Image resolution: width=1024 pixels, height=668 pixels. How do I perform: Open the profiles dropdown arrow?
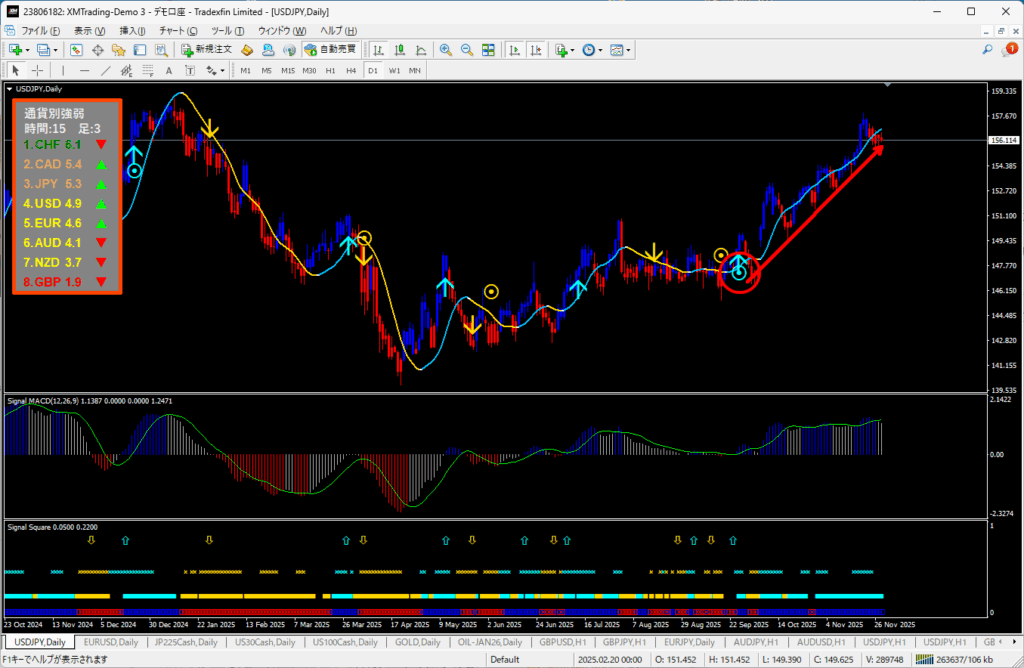56,49
